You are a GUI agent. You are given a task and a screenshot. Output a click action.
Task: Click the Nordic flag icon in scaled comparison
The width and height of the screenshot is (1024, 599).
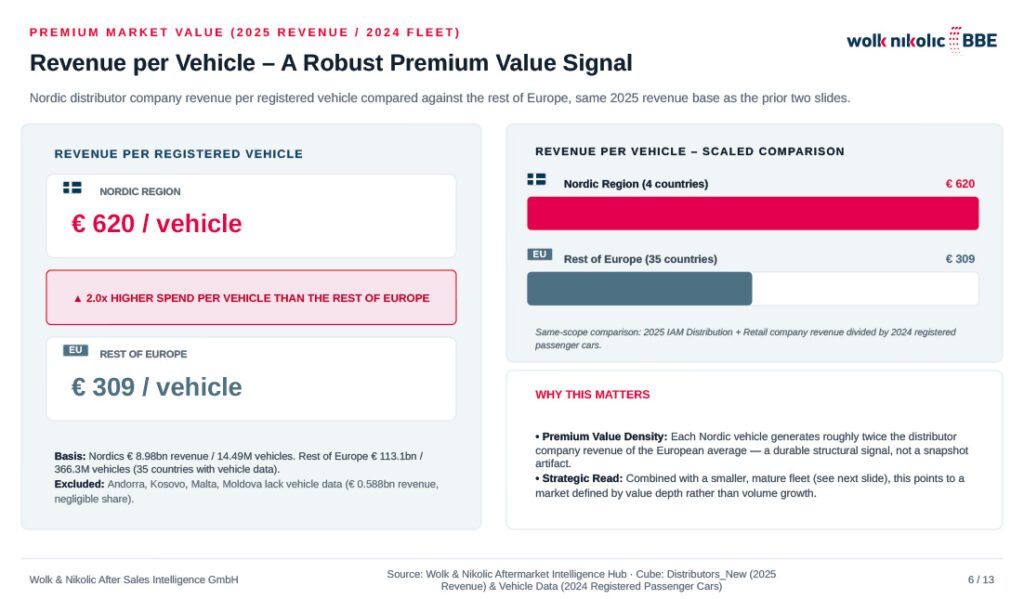click(x=537, y=179)
